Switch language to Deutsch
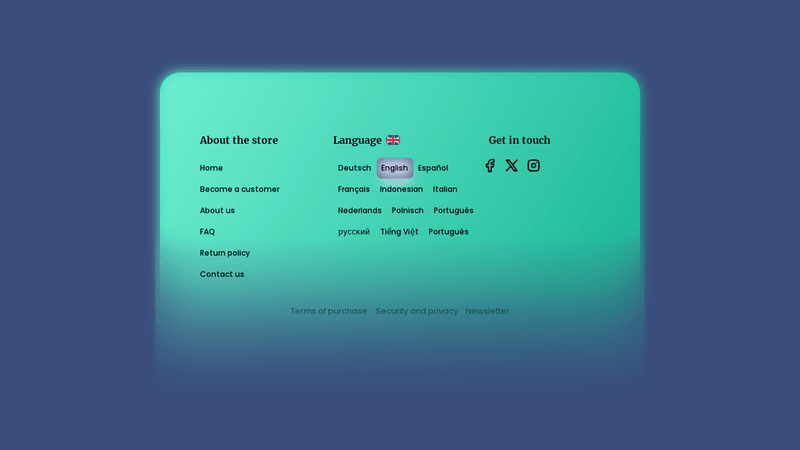Screen dimensions: 800x450 [x=354, y=168]
